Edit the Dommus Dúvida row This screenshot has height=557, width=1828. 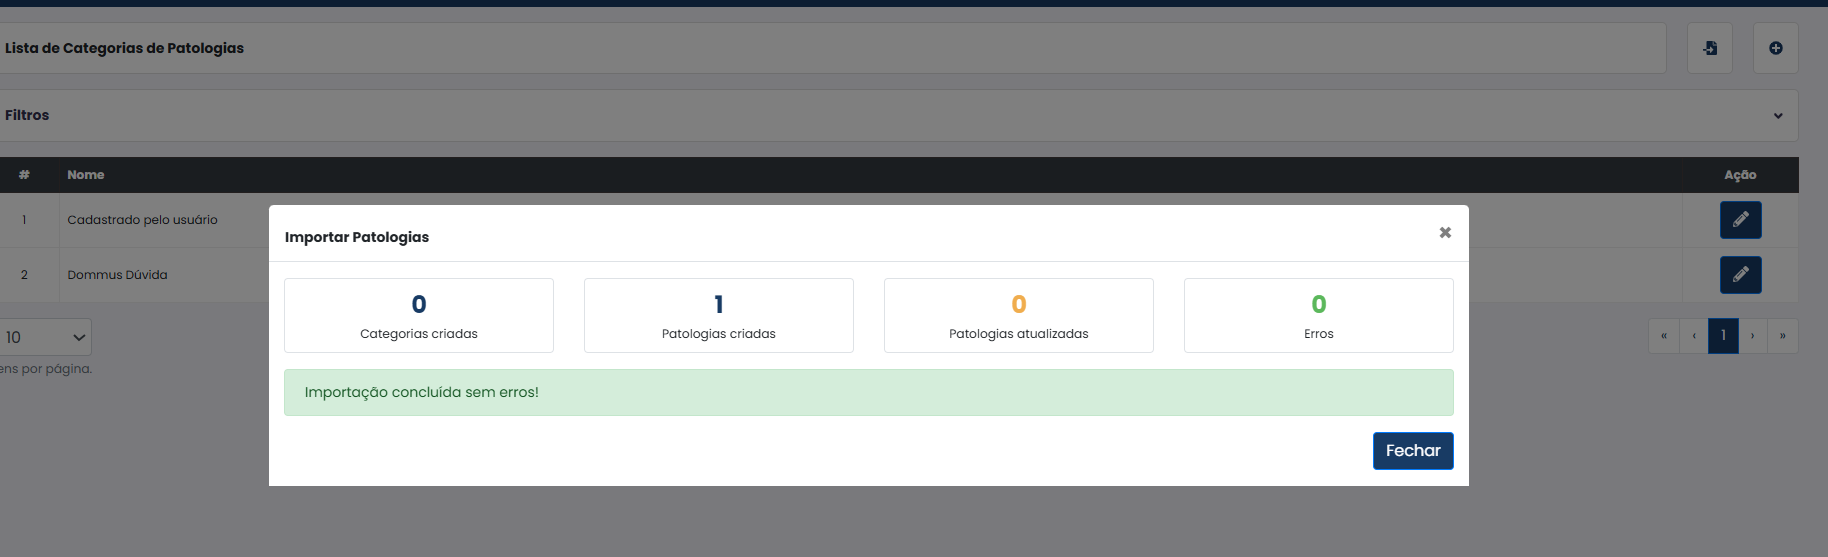1741,275
